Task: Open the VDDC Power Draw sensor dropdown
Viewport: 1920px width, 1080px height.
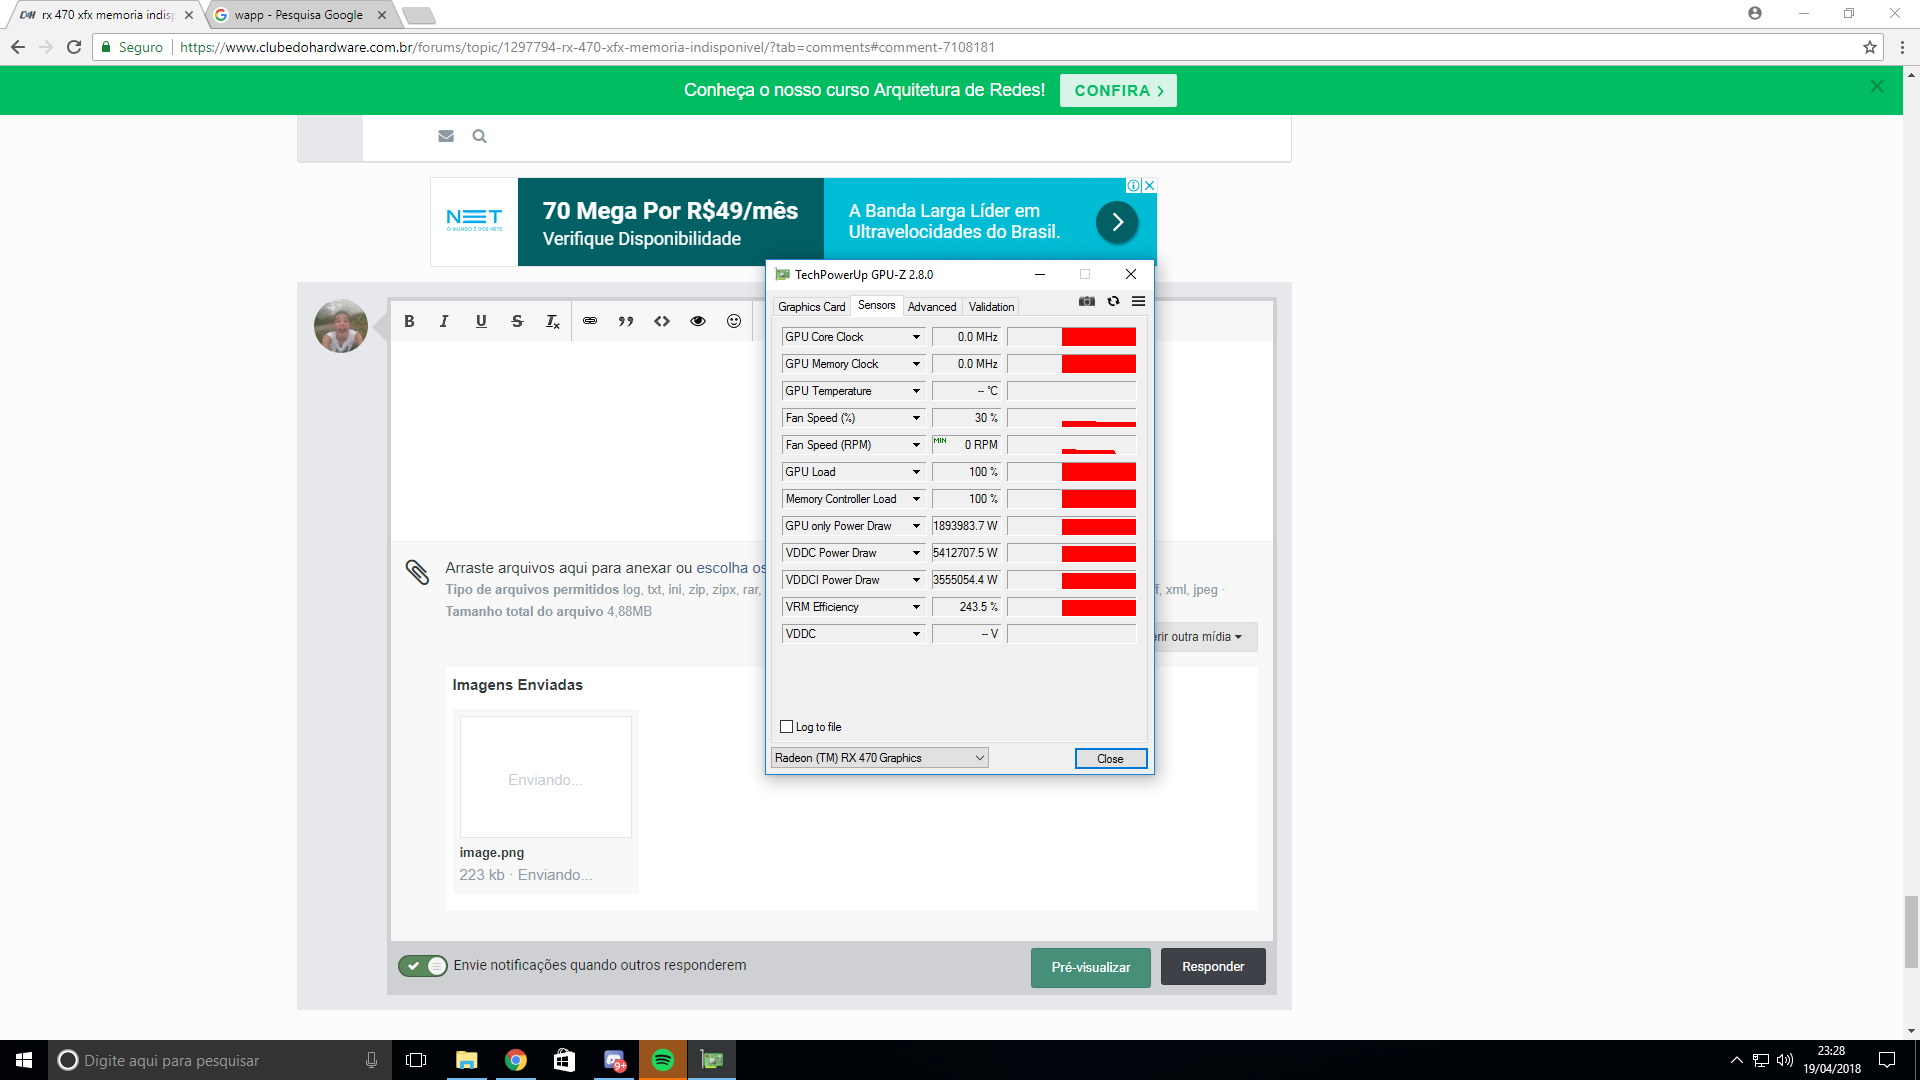Action: click(916, 553)
